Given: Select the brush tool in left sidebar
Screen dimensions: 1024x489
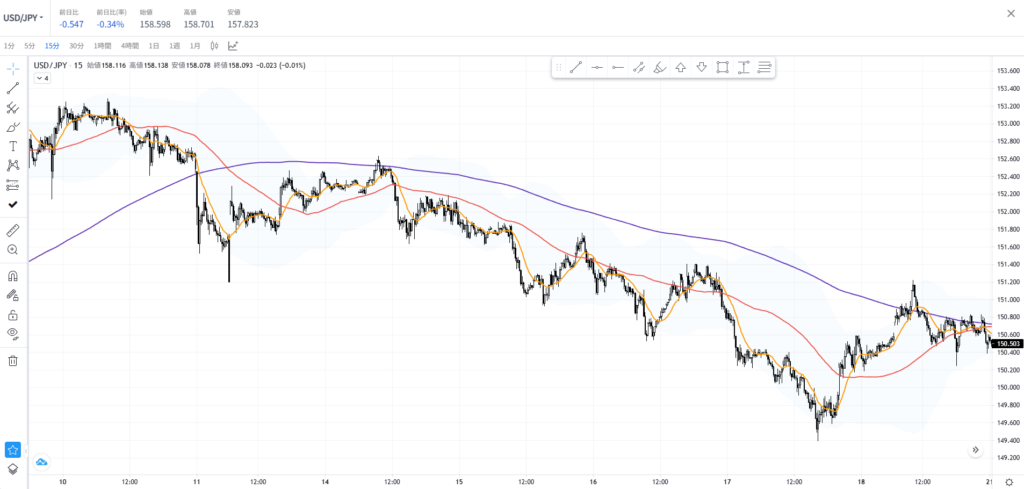Looking at the screenshot, I should pos(13,127).
